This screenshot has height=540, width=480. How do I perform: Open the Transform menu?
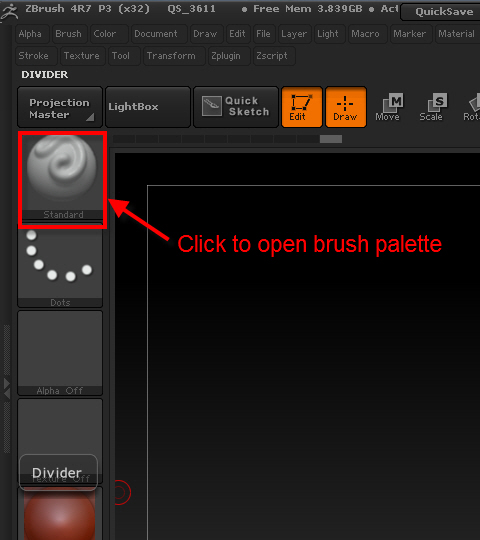tap(174, 56)
